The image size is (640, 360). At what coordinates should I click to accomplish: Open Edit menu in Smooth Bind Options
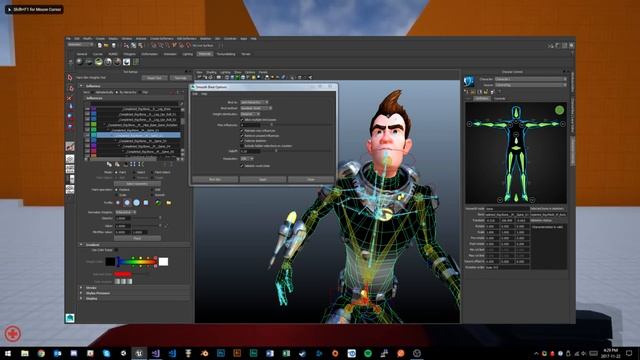tap(195, 94)
